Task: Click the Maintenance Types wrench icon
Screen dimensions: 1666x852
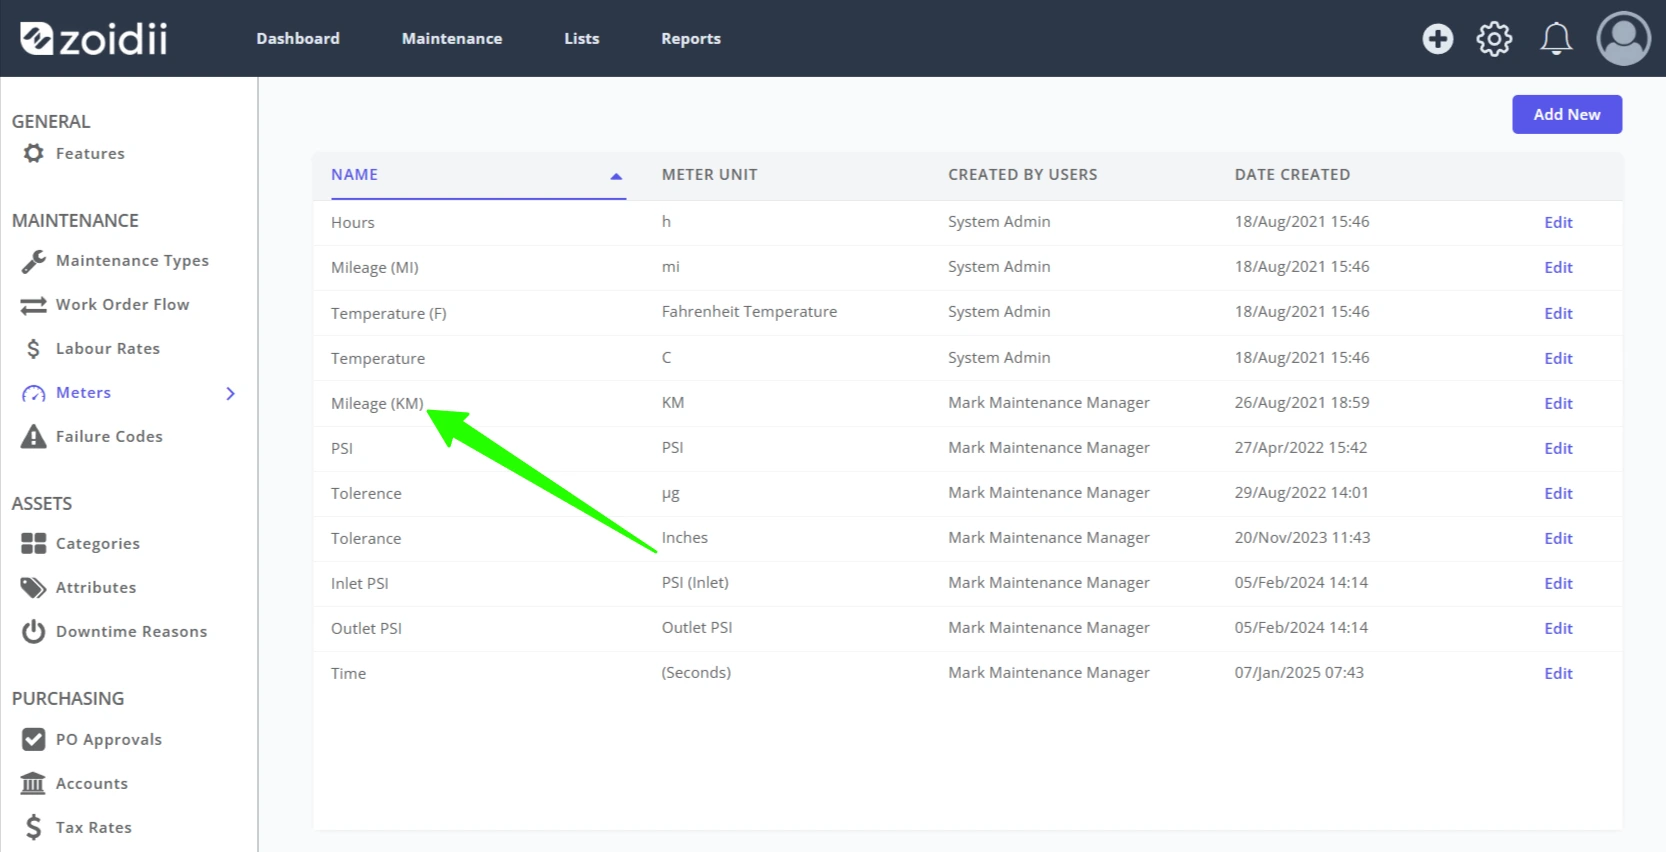Action: 34,261
